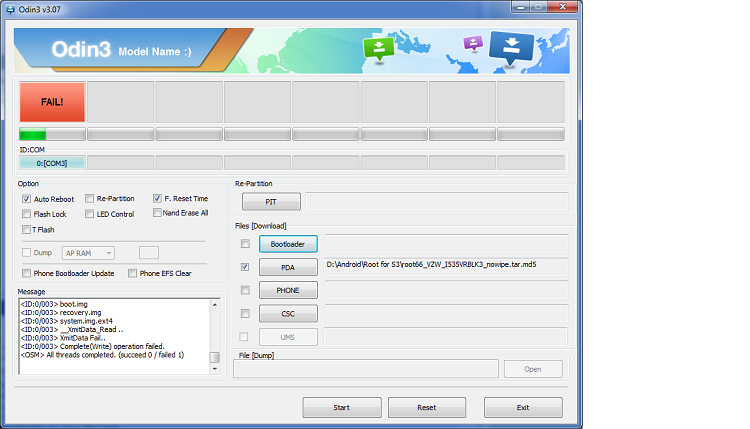Image resolution: width=750 pixels, height=429 pixels.
Task: Uncheck the Auto Reboot option
Action: (x=26, y=199)
